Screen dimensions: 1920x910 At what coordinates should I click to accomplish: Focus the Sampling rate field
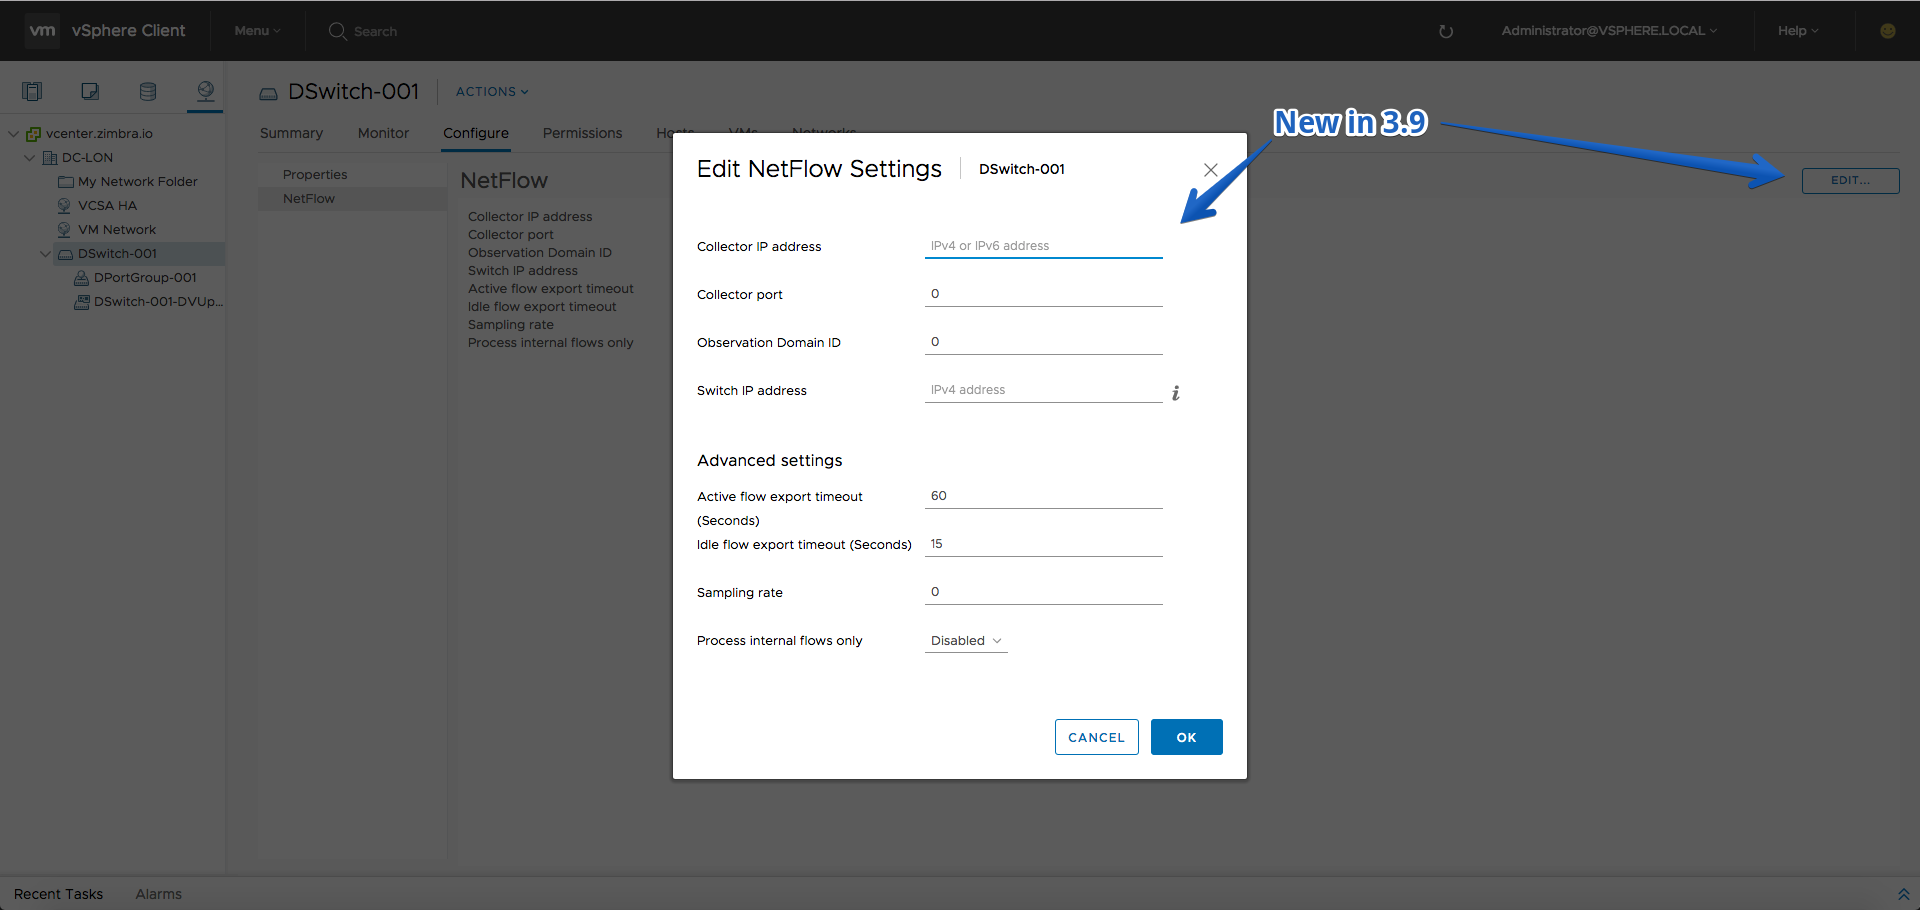pyautogui.click(x=1043, y=592)
